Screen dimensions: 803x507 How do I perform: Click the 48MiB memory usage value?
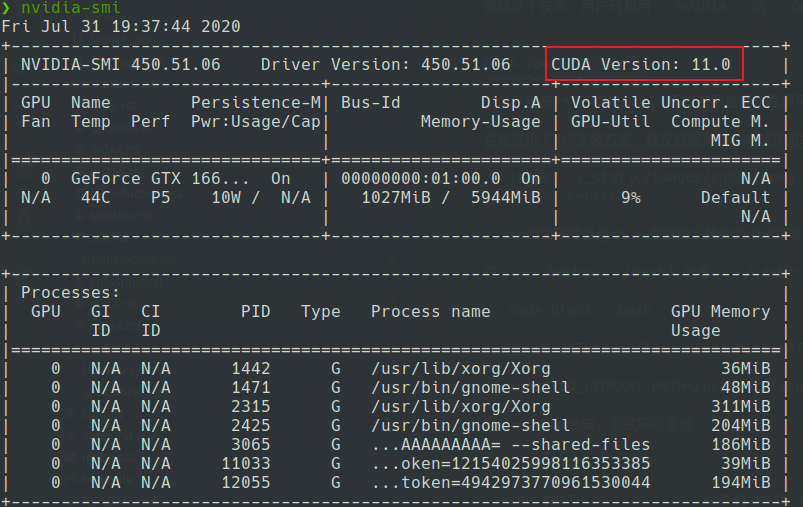746,387
